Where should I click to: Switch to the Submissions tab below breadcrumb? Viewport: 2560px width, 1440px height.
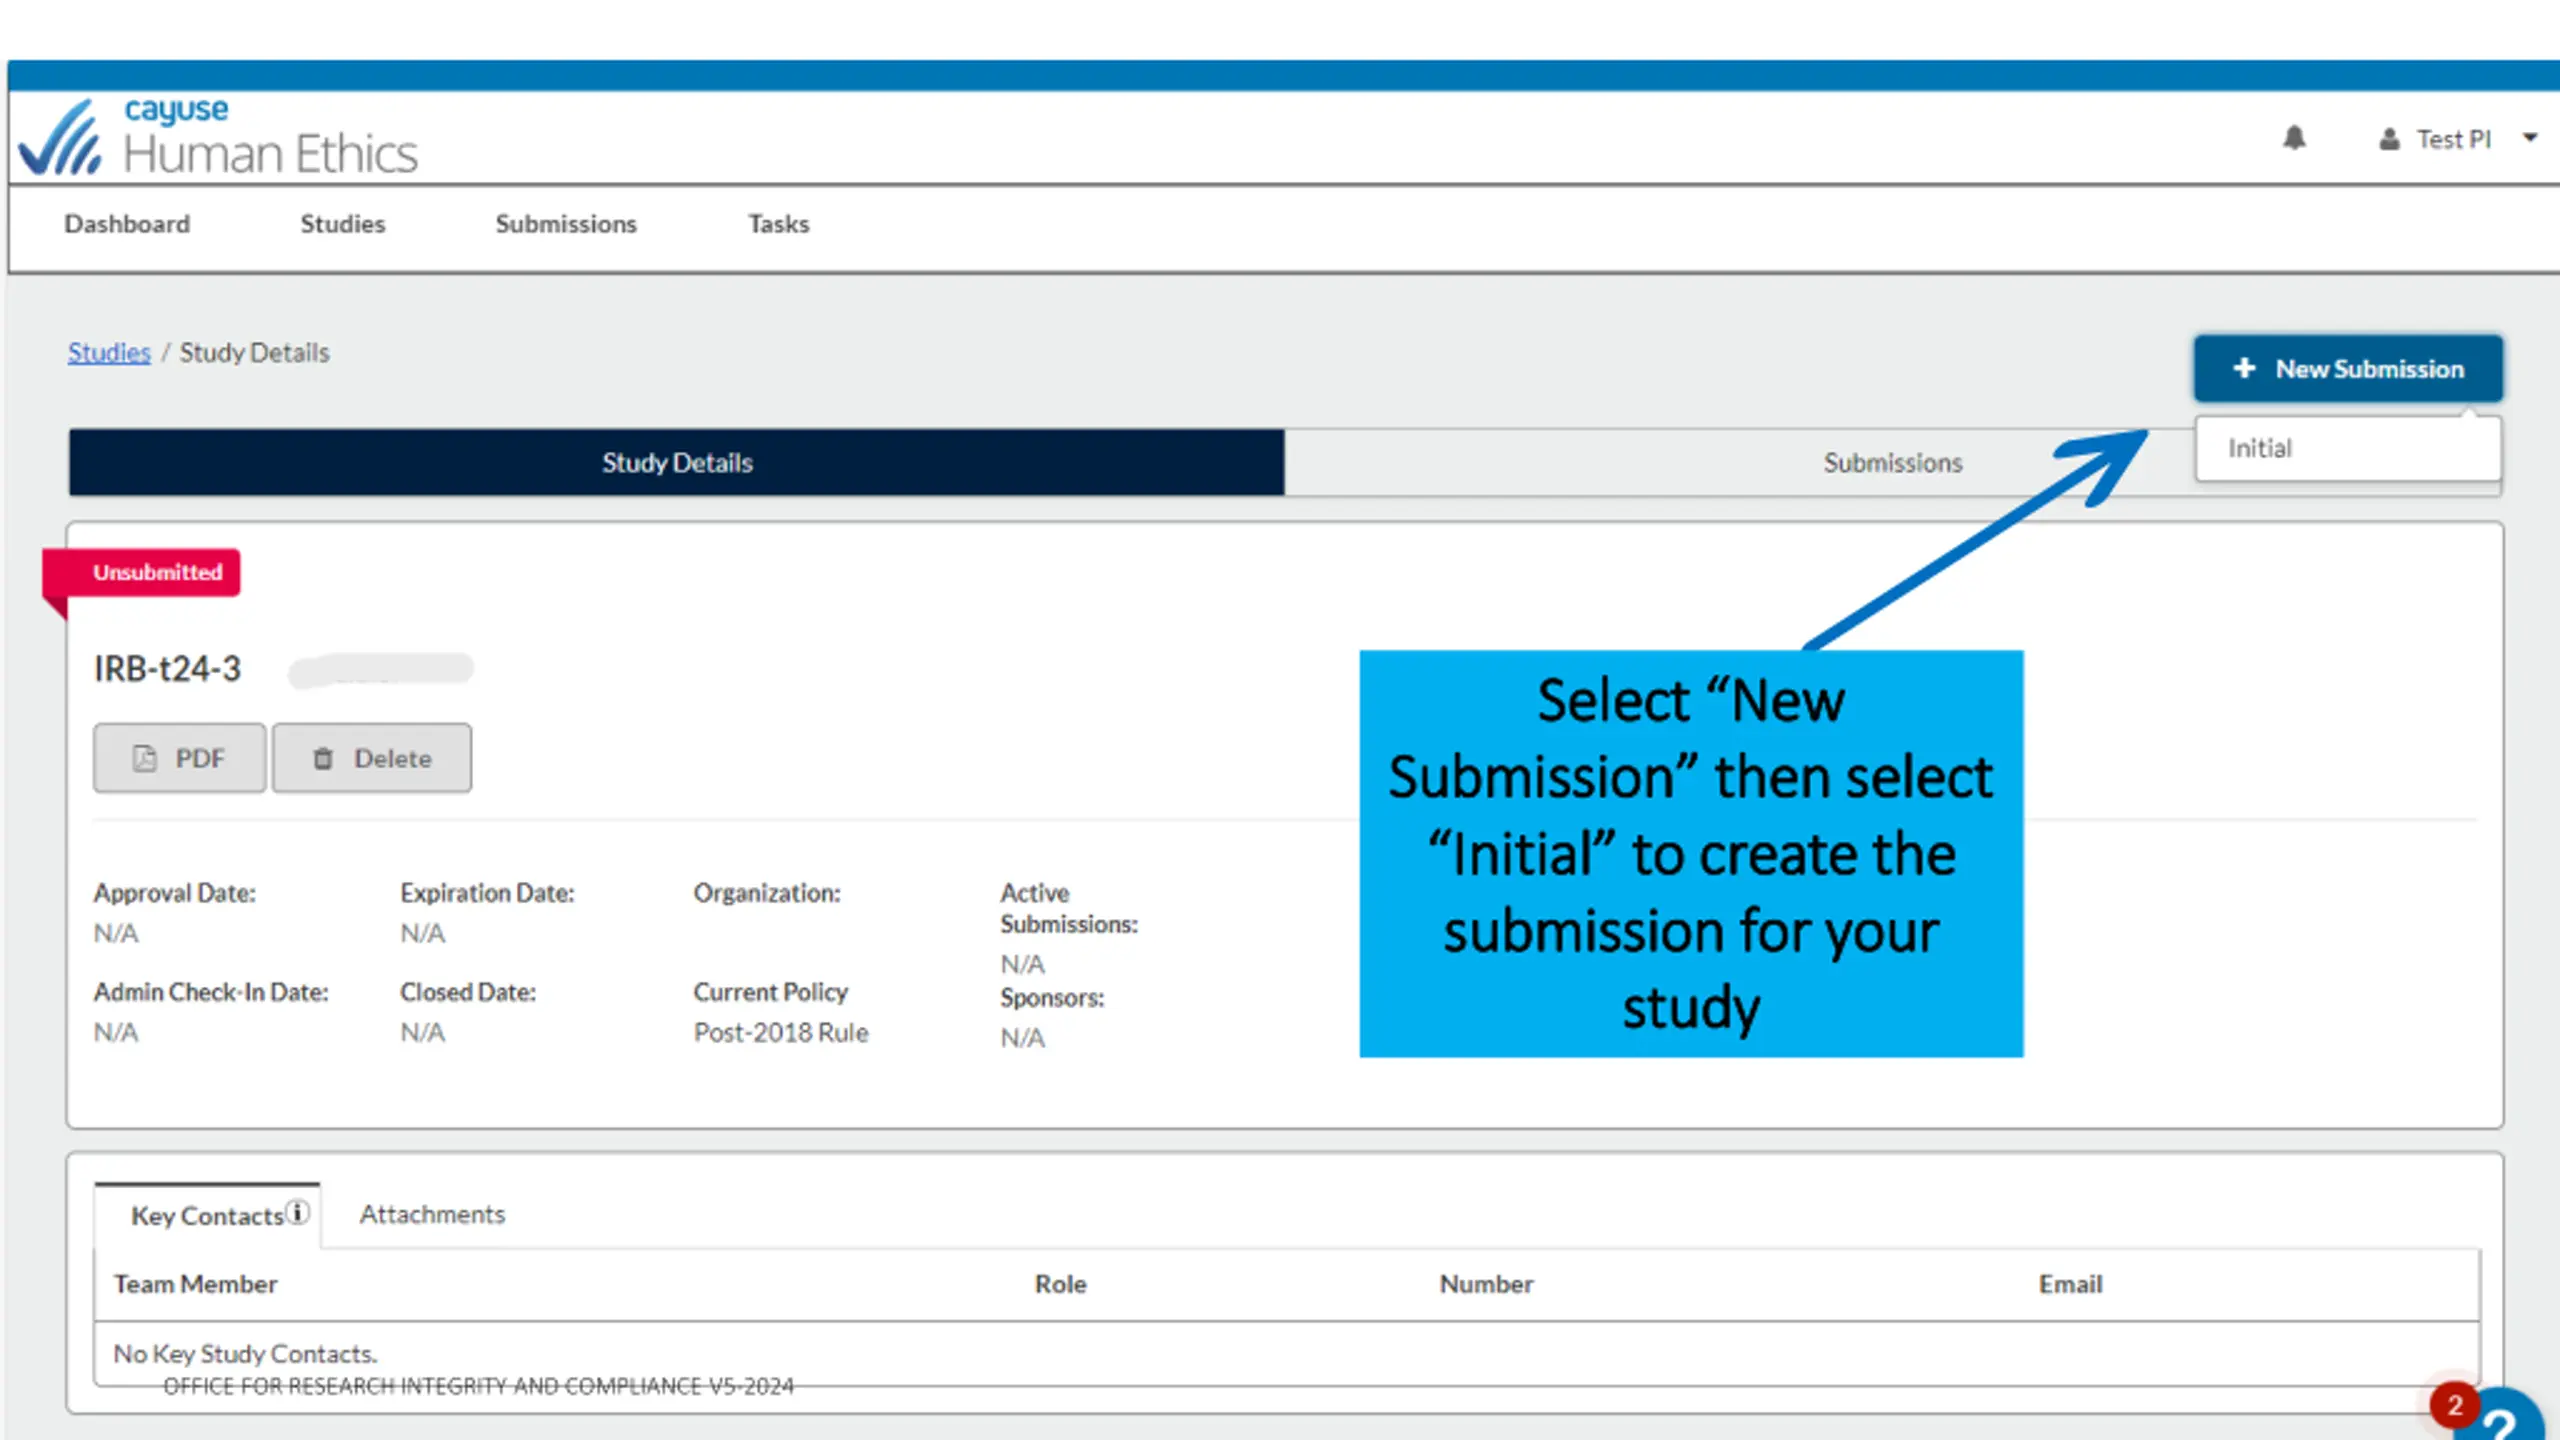(x=1892, y=463)
